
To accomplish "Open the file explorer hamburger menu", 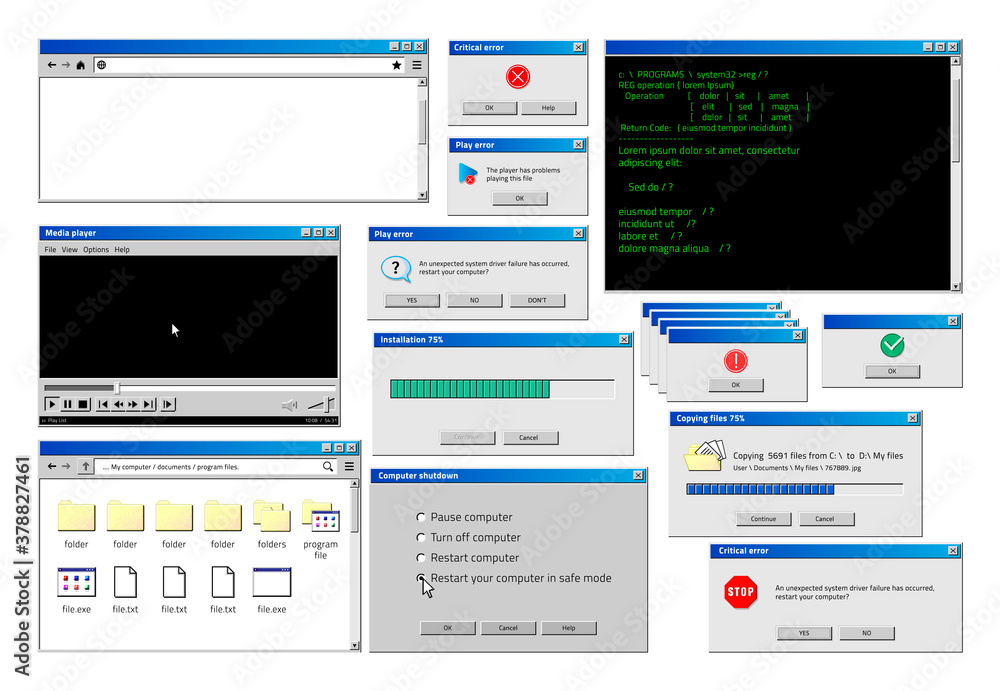I will click(349, 466).
